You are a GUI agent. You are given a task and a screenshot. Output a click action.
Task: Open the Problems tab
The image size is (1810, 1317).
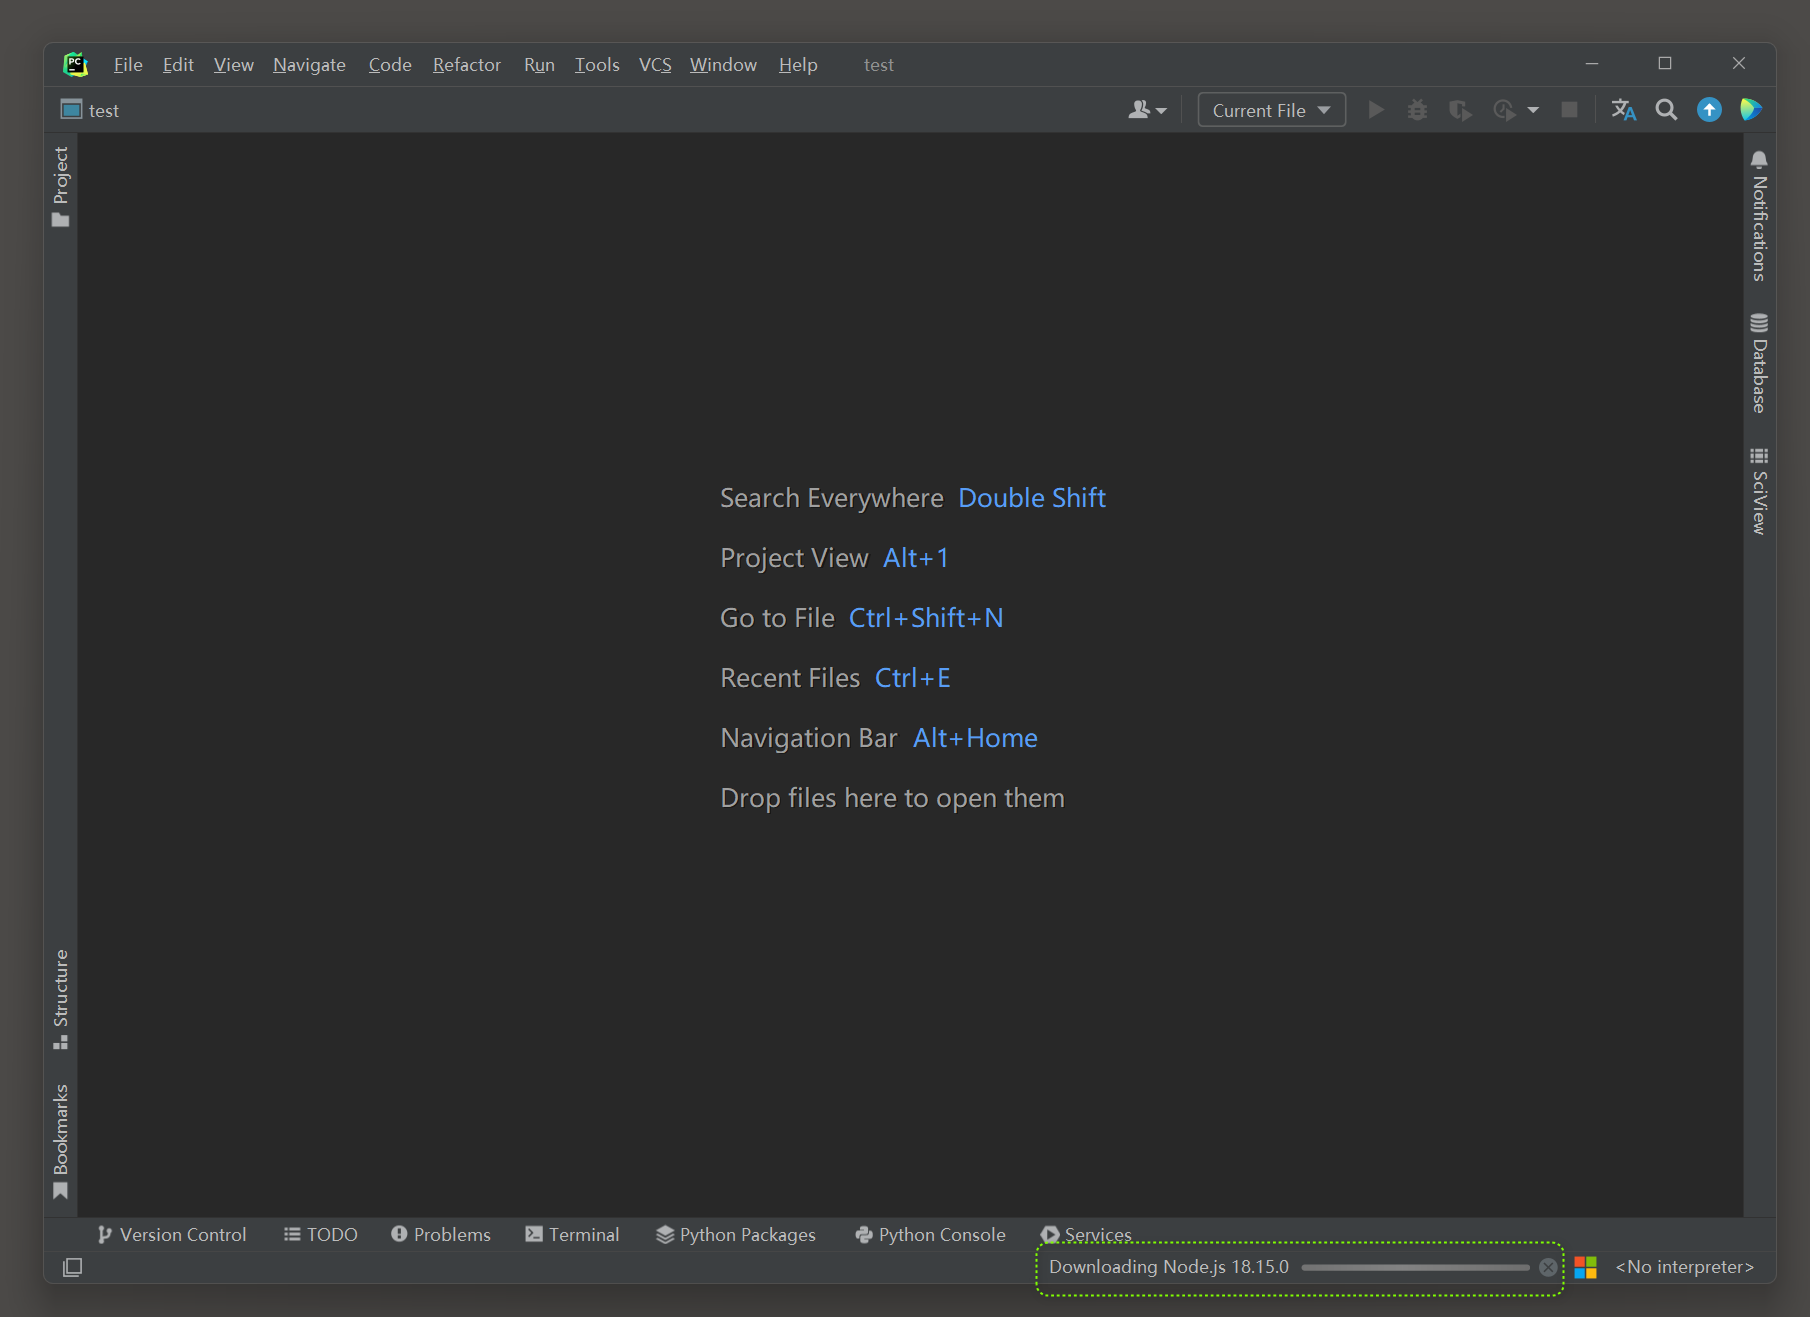pos(441,1234)
